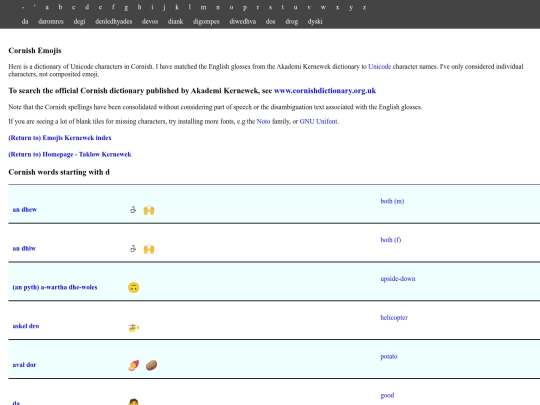Click the small glyph character in 'an dhiw' row

pos(133,248)
